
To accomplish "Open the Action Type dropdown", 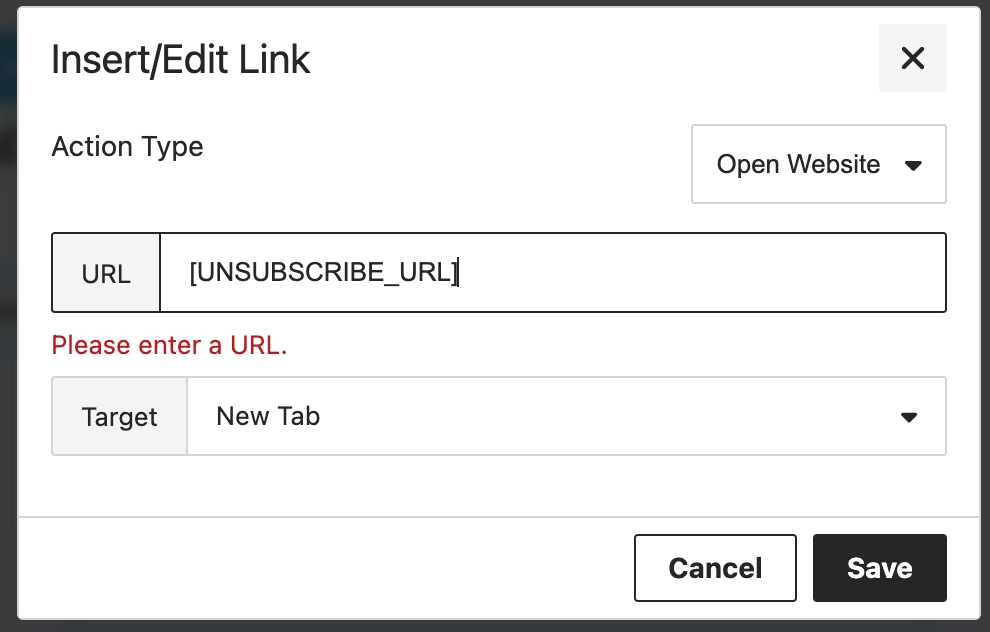I will tap(818, 164).
